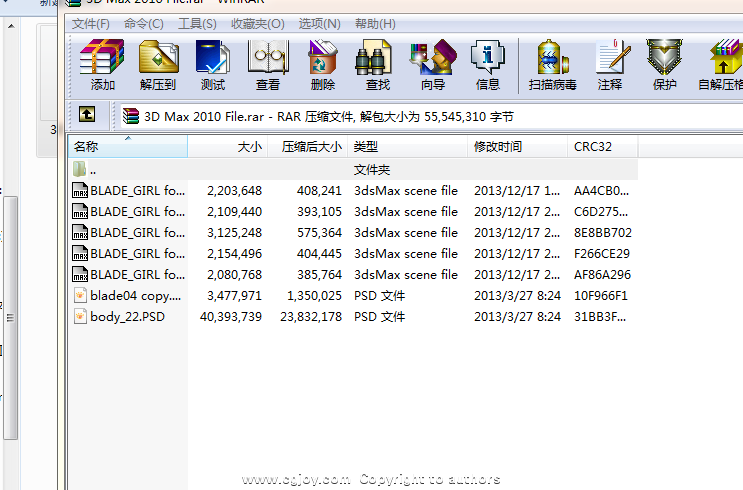Click the self-extracting (自解压) archive icon
Viewport: 743px width, 490px height.
point(725,57)
